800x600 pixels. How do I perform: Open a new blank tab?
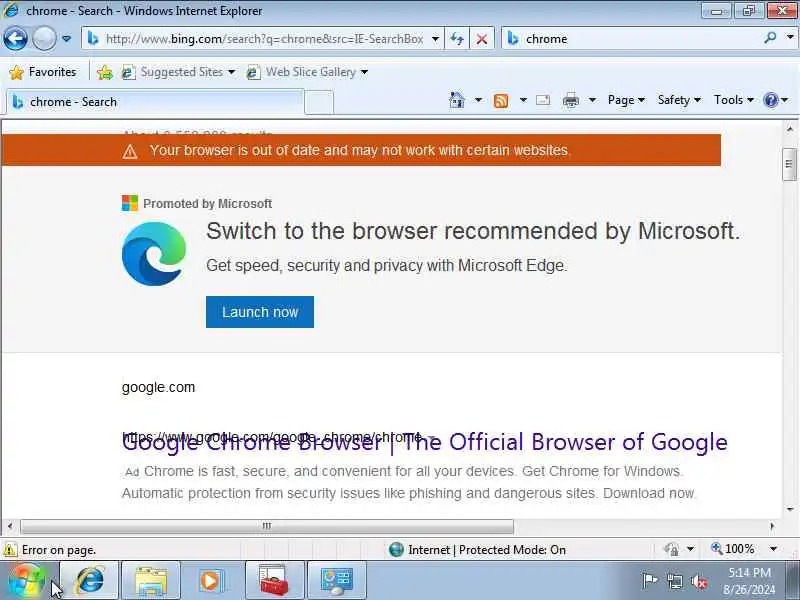(319, 102)
